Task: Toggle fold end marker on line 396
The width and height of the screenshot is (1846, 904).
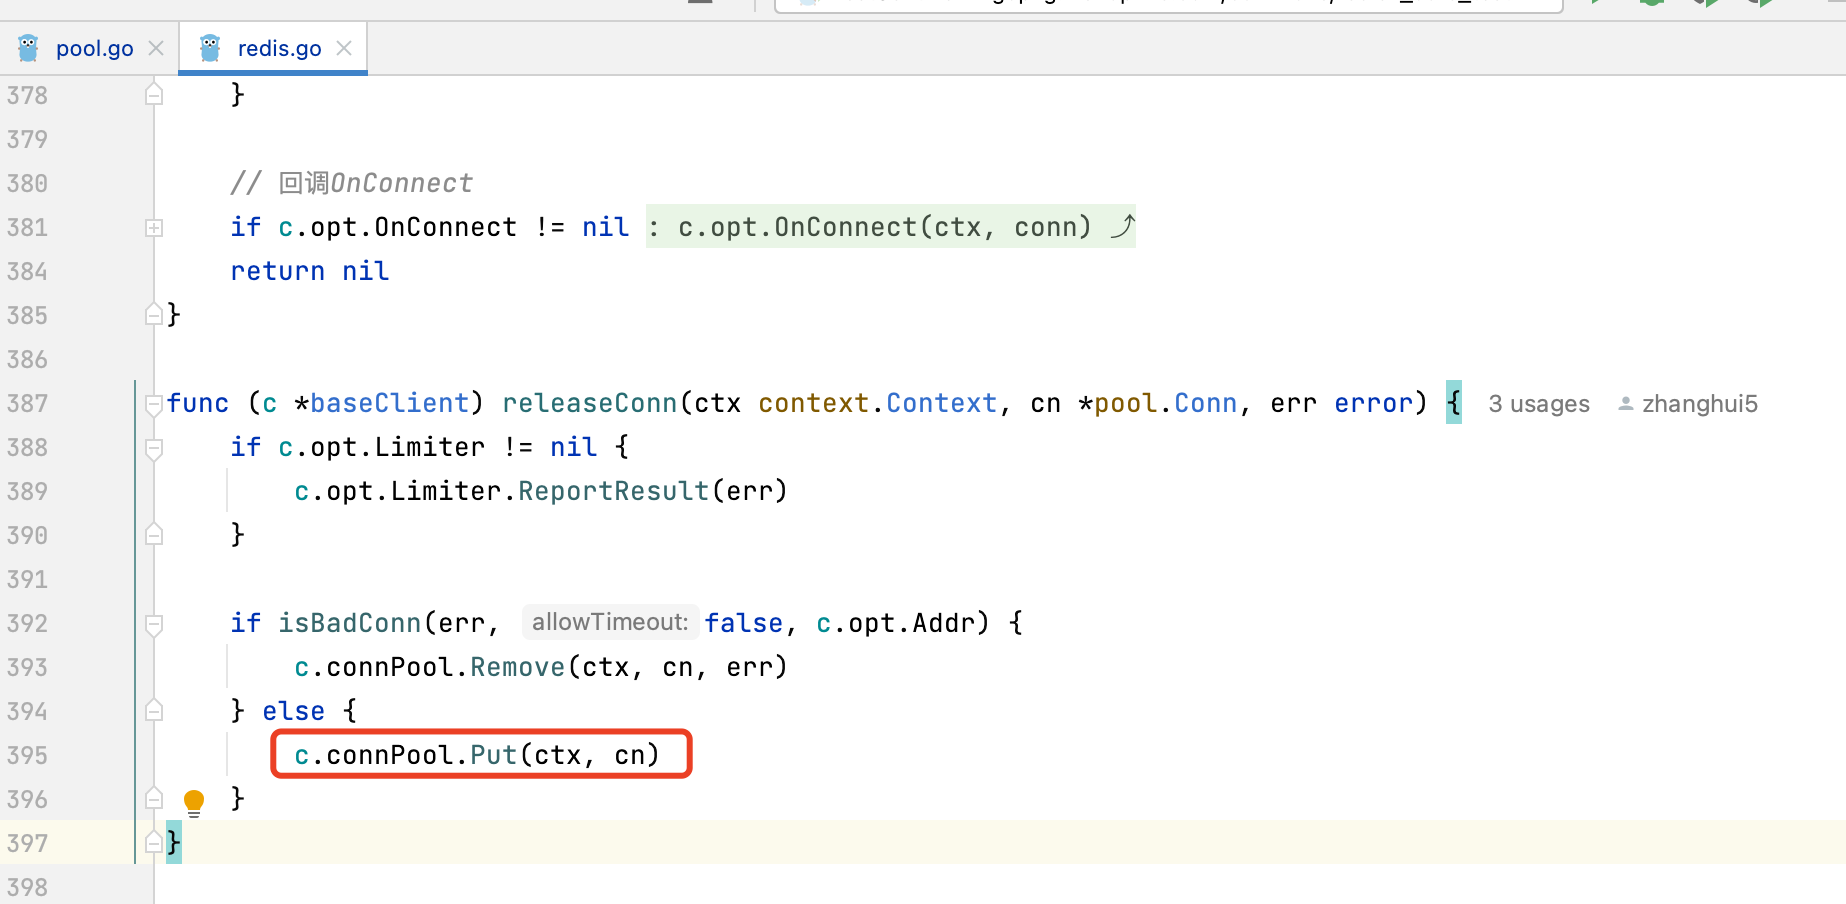Action: pyautogui.click(x=154, y=799)
